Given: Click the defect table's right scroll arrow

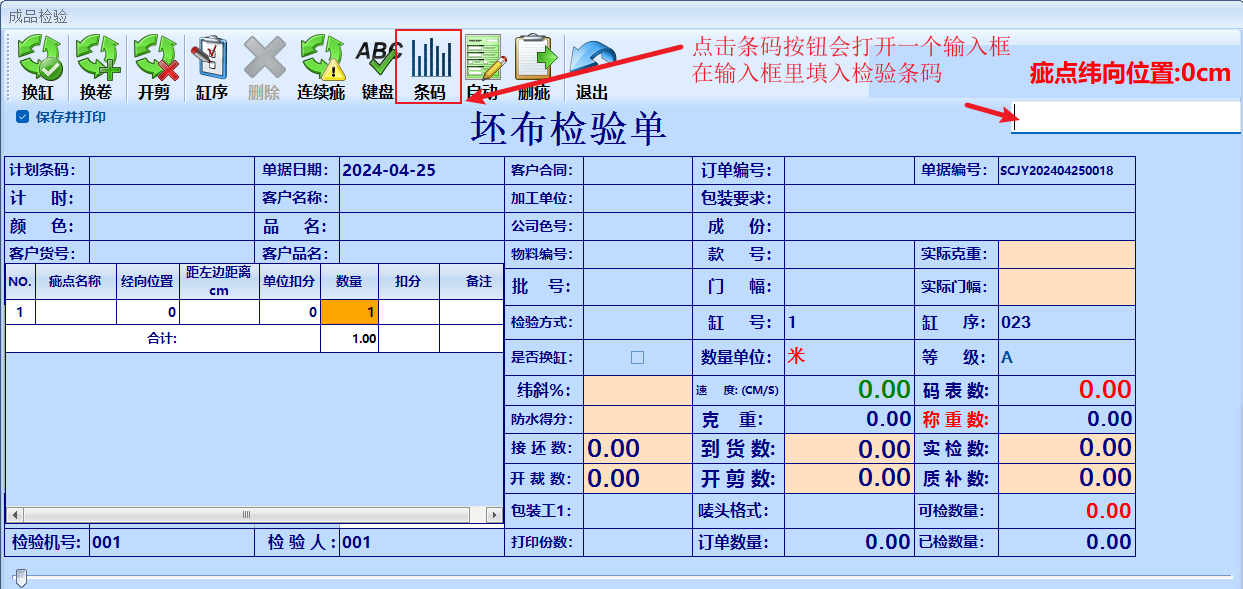Looking at the screenshot, I should (x=493, y=514).
